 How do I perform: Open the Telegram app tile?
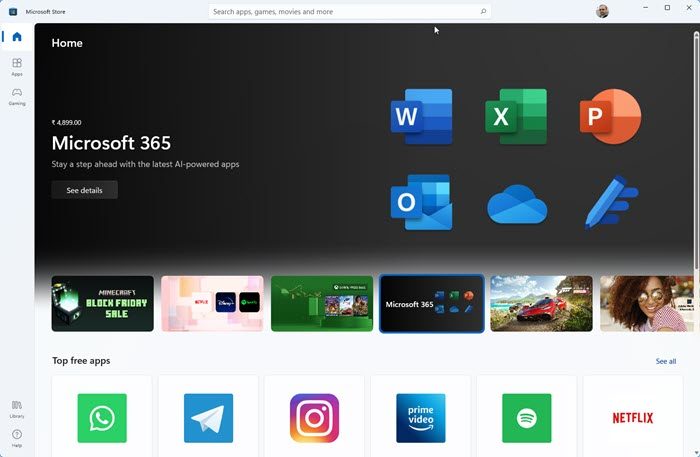[x=208, y=416]
